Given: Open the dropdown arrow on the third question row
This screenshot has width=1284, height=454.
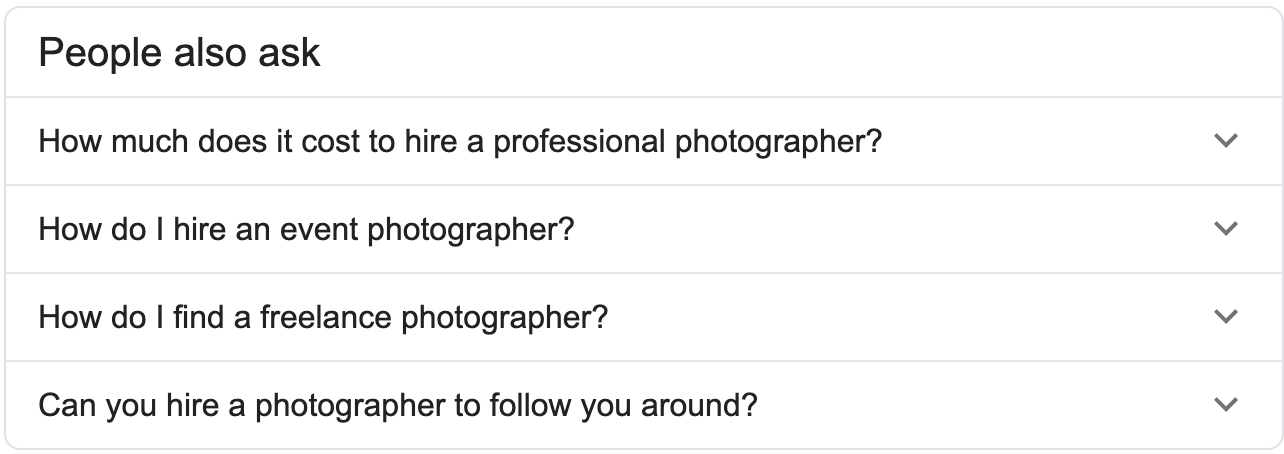Looking at the screenshot, I should (1225, 317).
